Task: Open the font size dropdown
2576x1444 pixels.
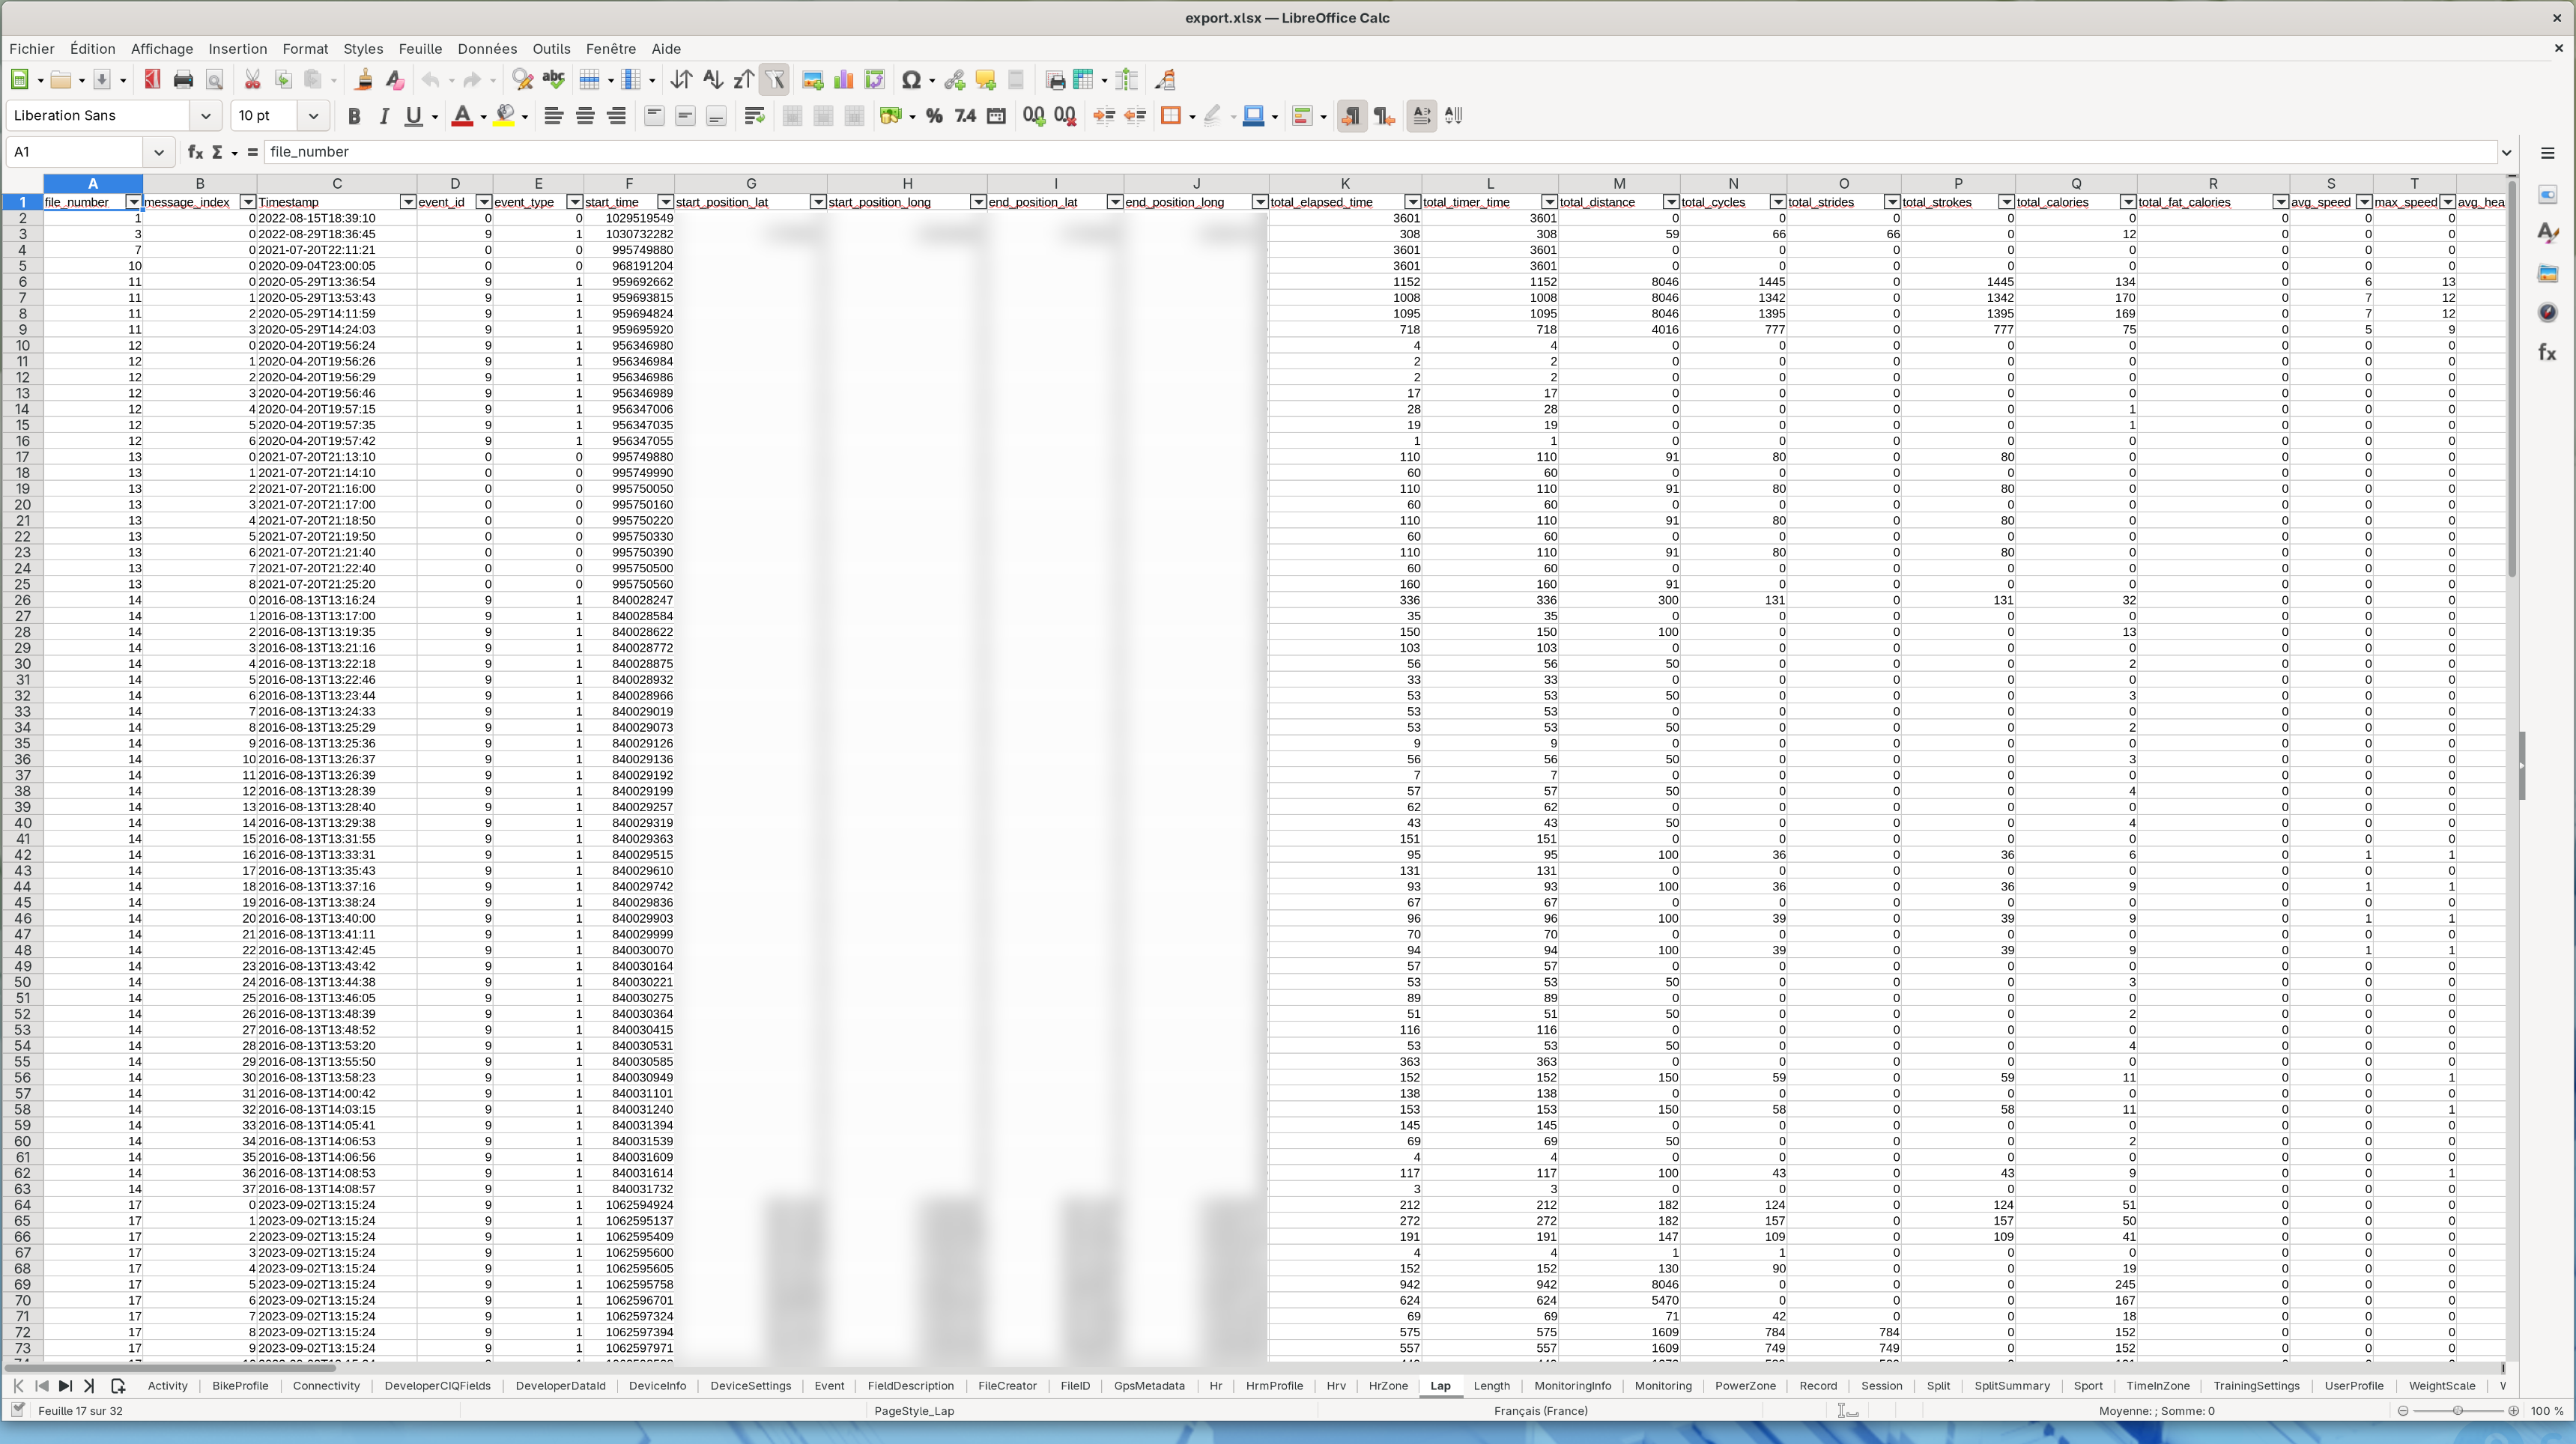Action: click(x=313, y=116)
